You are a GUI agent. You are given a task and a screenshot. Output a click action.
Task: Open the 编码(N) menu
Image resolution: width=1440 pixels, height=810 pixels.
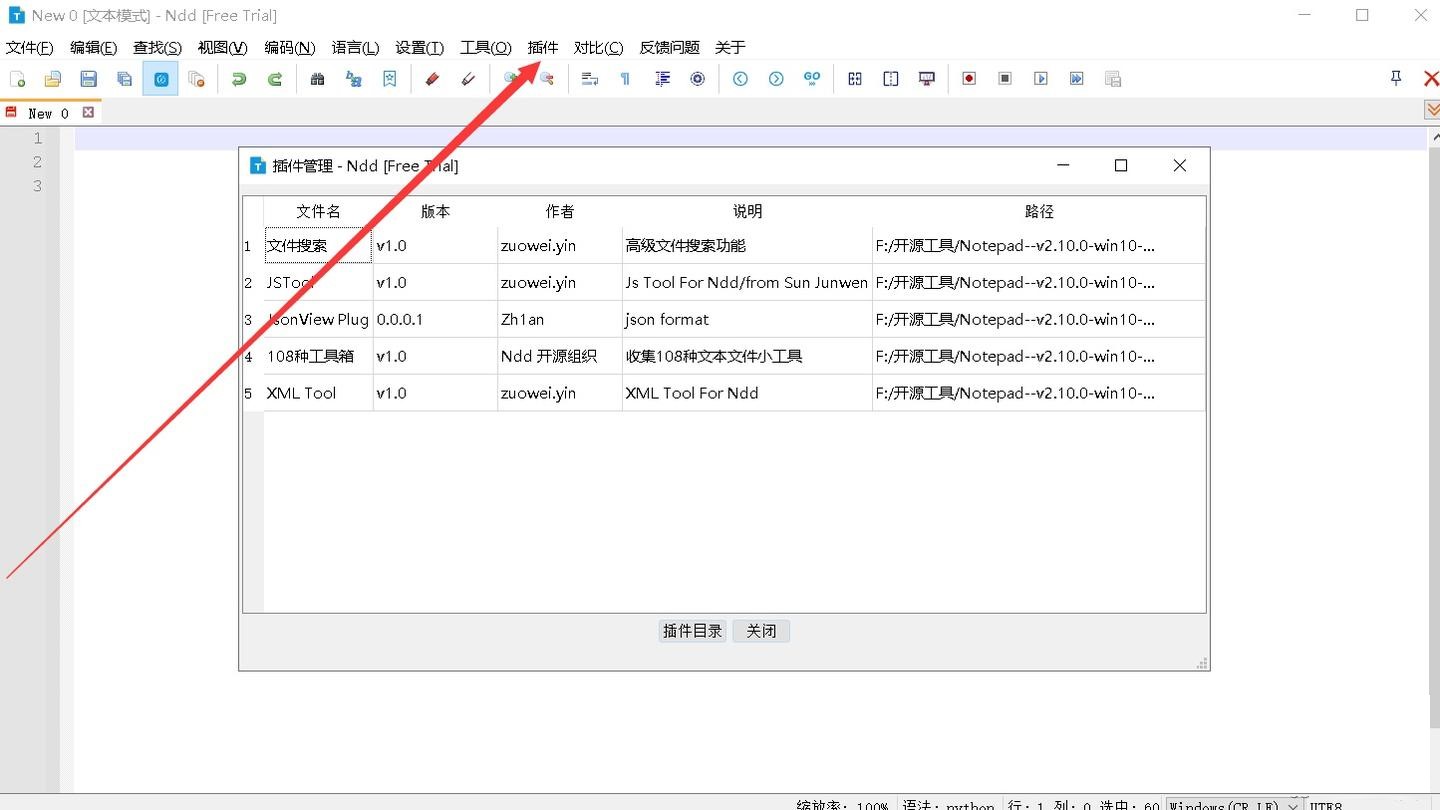click(290, 47)
